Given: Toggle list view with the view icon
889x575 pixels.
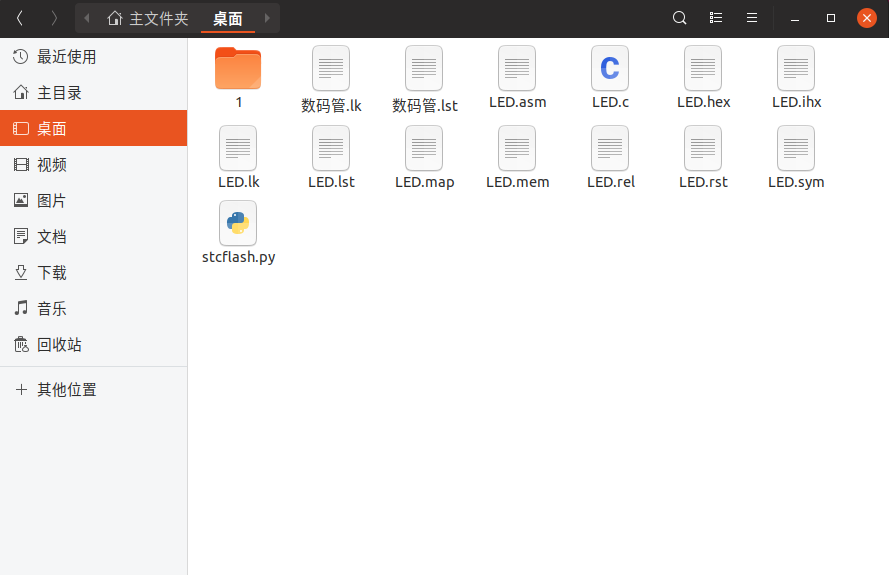Looking at the screenshot, I should click(716, 18).
